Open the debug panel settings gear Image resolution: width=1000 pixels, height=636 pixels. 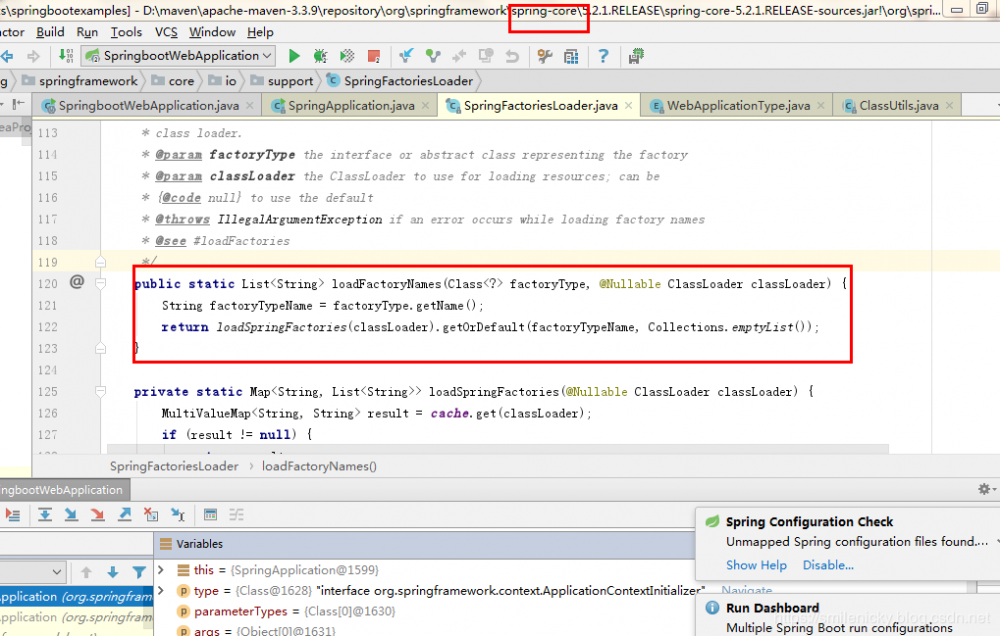pos(985,489)
